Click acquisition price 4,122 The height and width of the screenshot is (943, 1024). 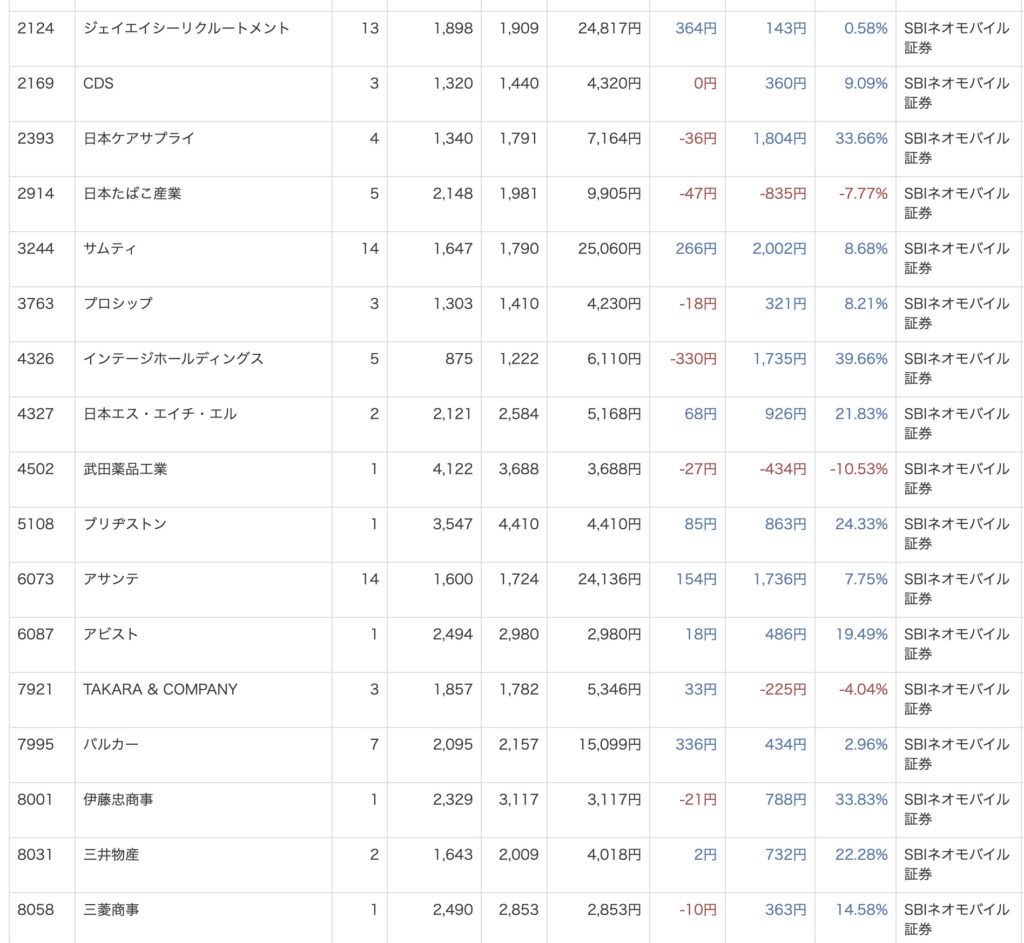(453, 469)
